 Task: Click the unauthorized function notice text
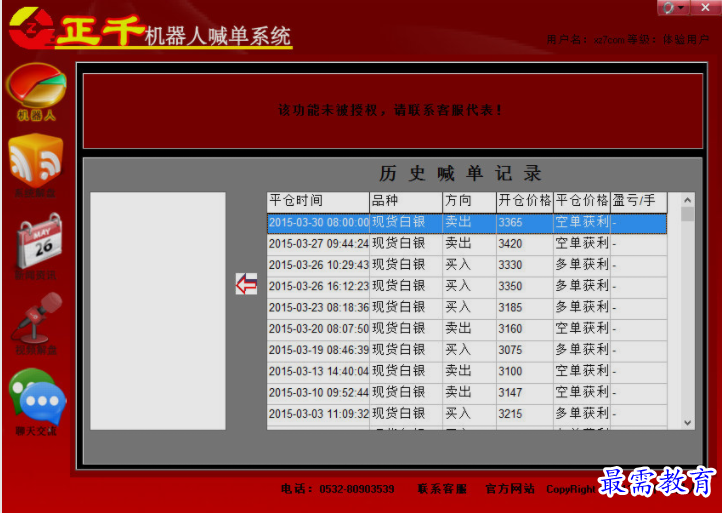tap(390, 111)
